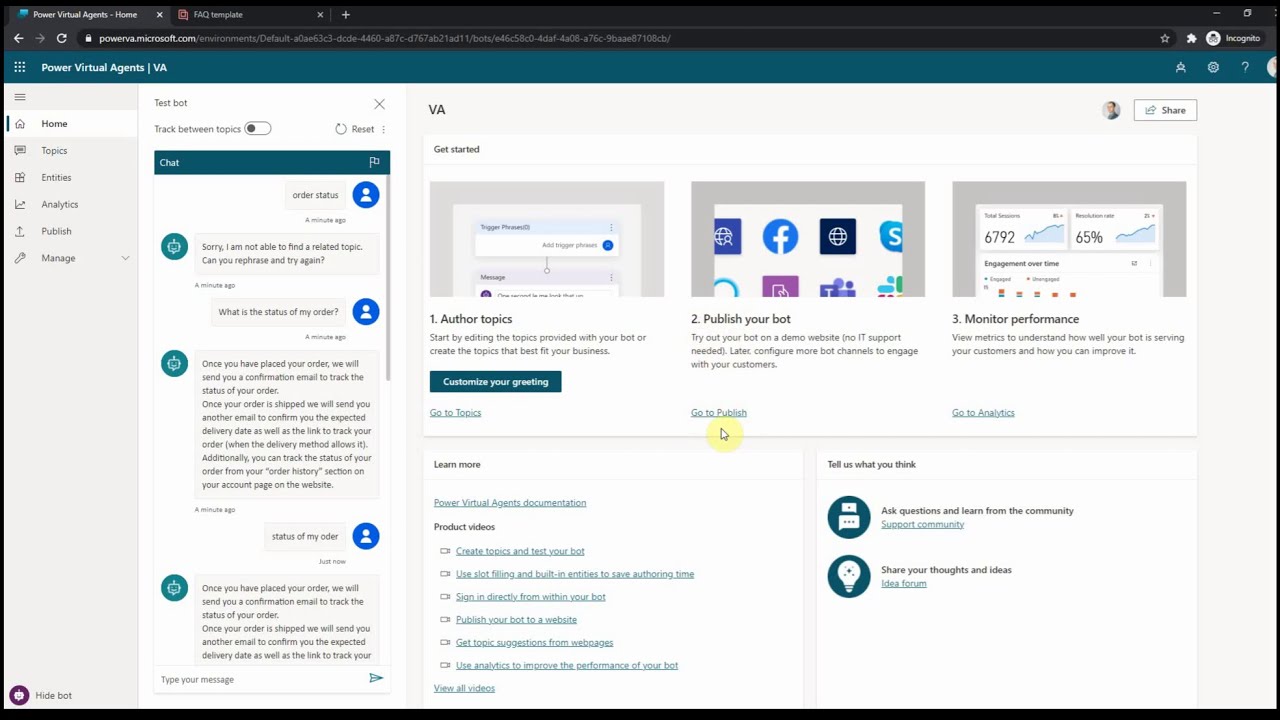Open Idea forum link
Screen dimensions: 1280x720
[903, 583]
